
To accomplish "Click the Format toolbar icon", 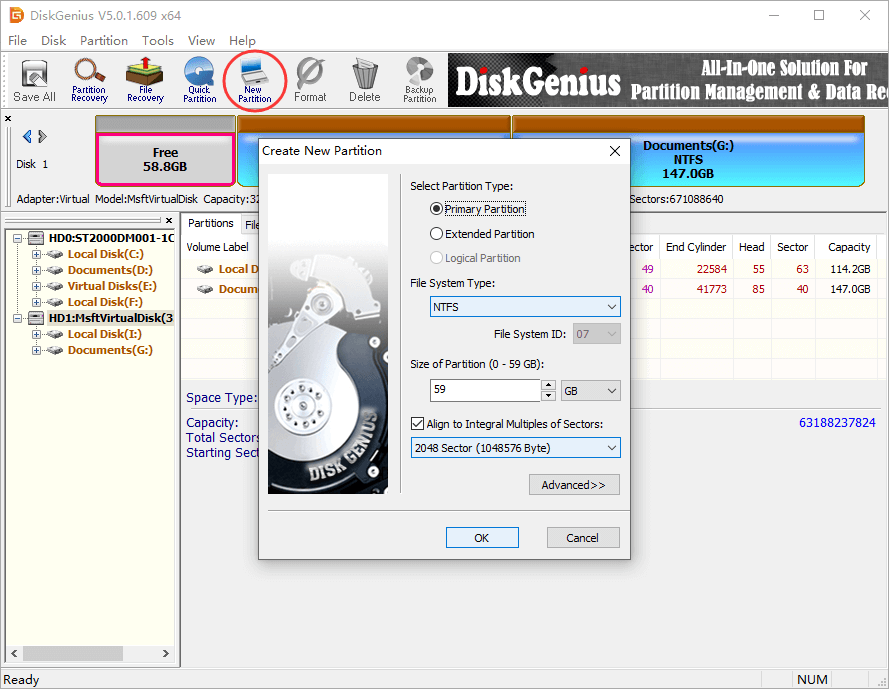I will click(x=310, y=80).
